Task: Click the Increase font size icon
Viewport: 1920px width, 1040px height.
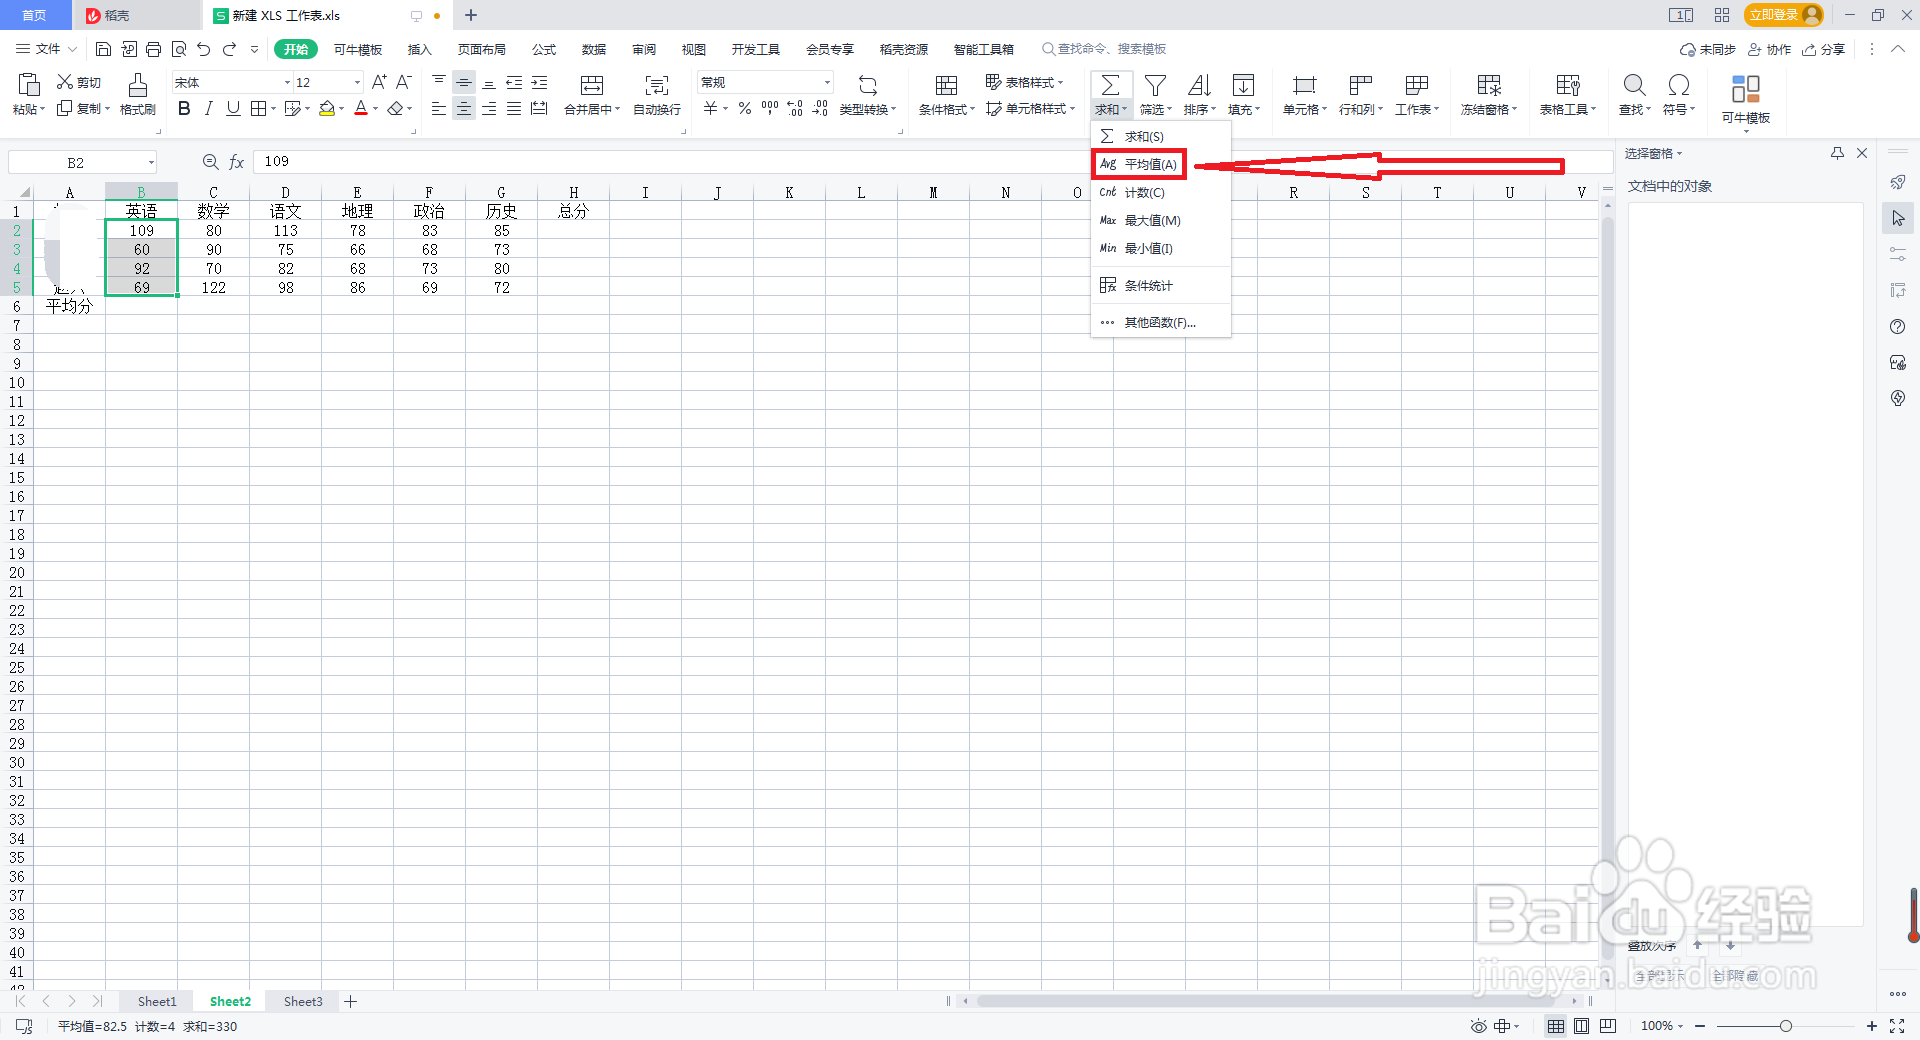Action: point(379,82)
